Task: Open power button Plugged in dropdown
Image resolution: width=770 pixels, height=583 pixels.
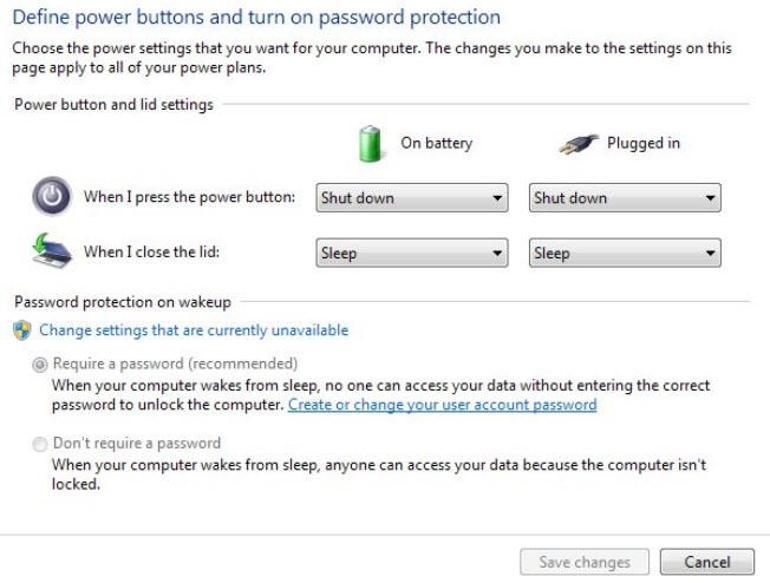Action: 625,198
